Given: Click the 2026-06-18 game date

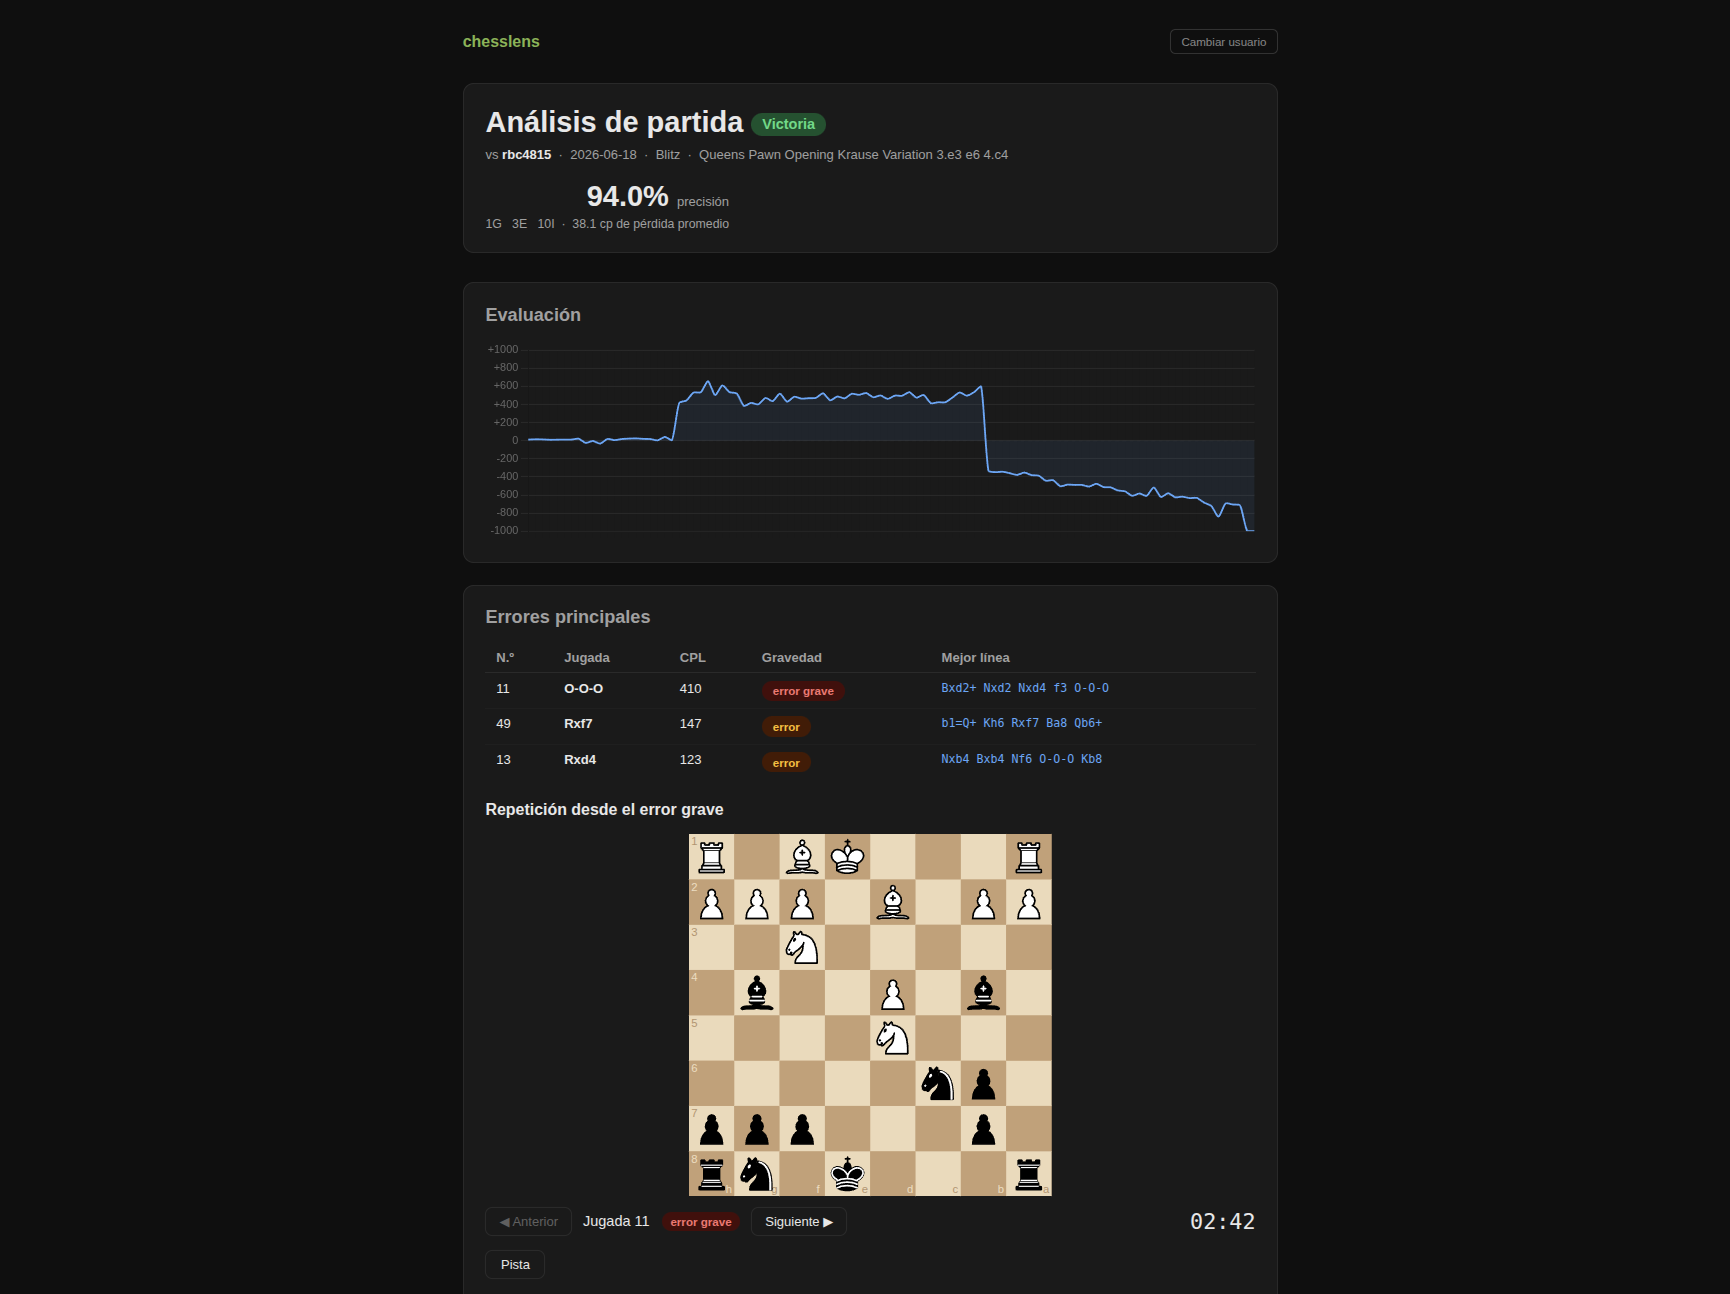Looking at the screenshot, I should point(603,155).
